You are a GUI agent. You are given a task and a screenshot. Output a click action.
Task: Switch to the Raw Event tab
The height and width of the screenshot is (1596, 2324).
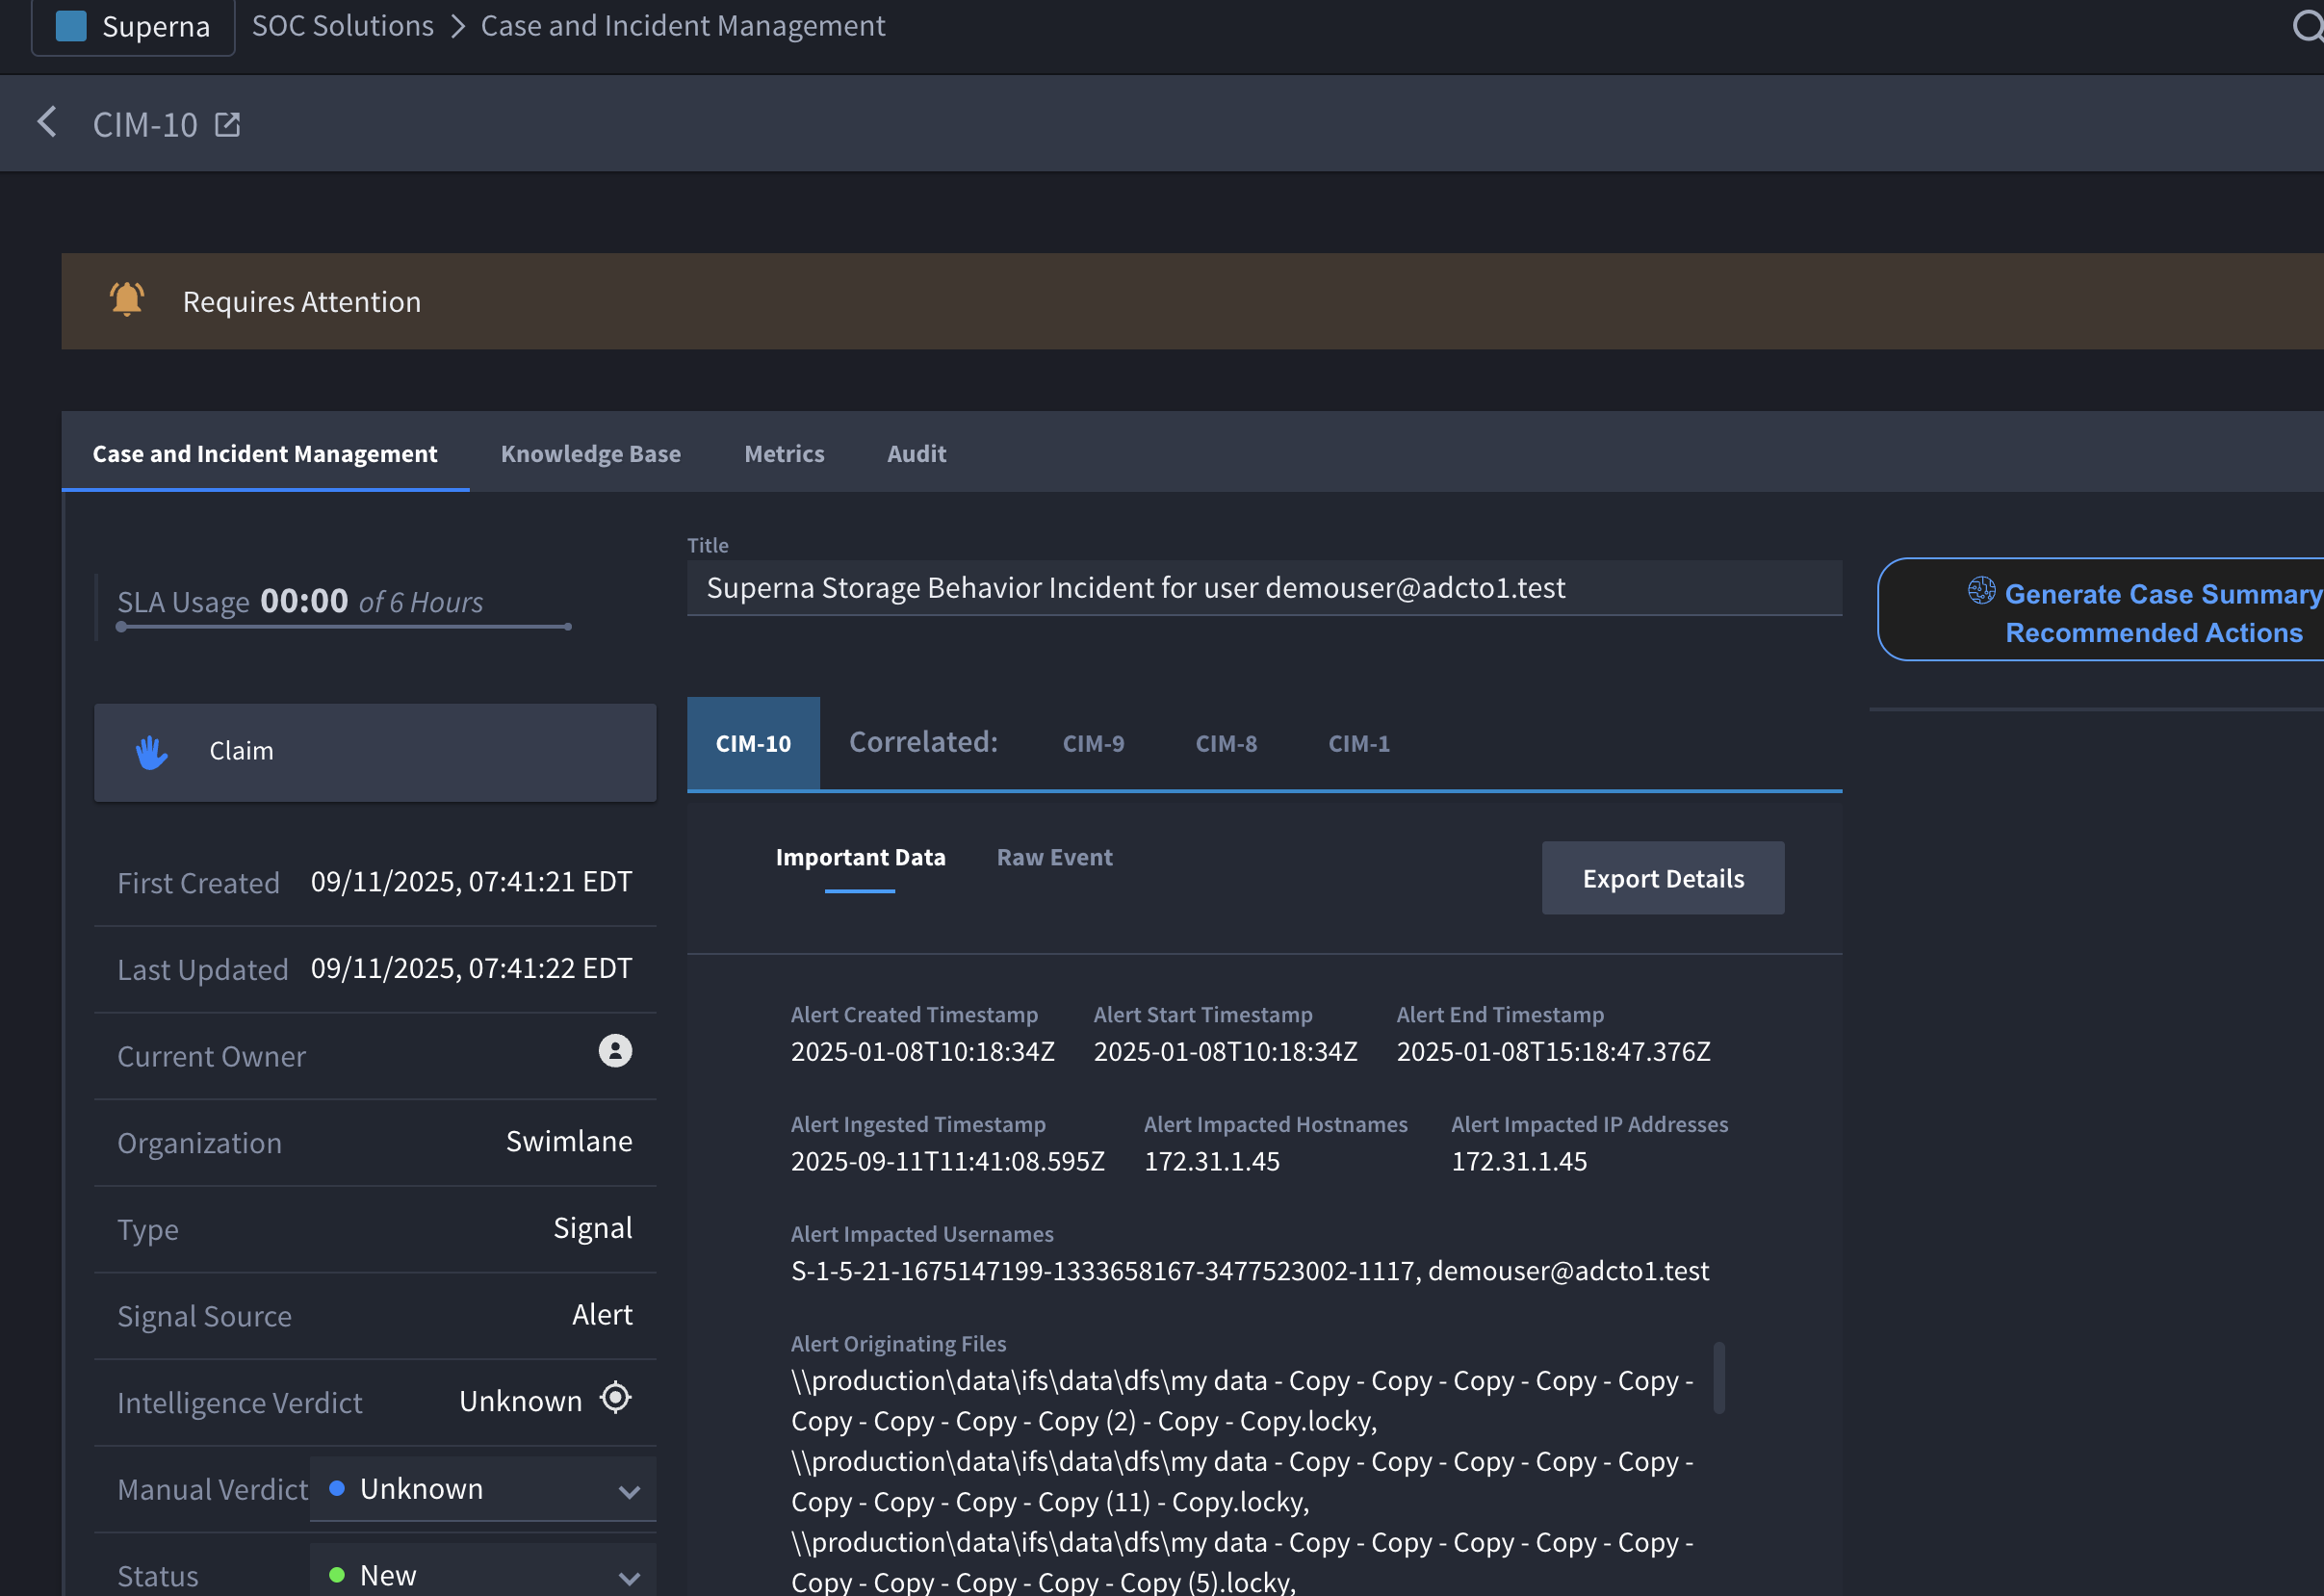1054,857
